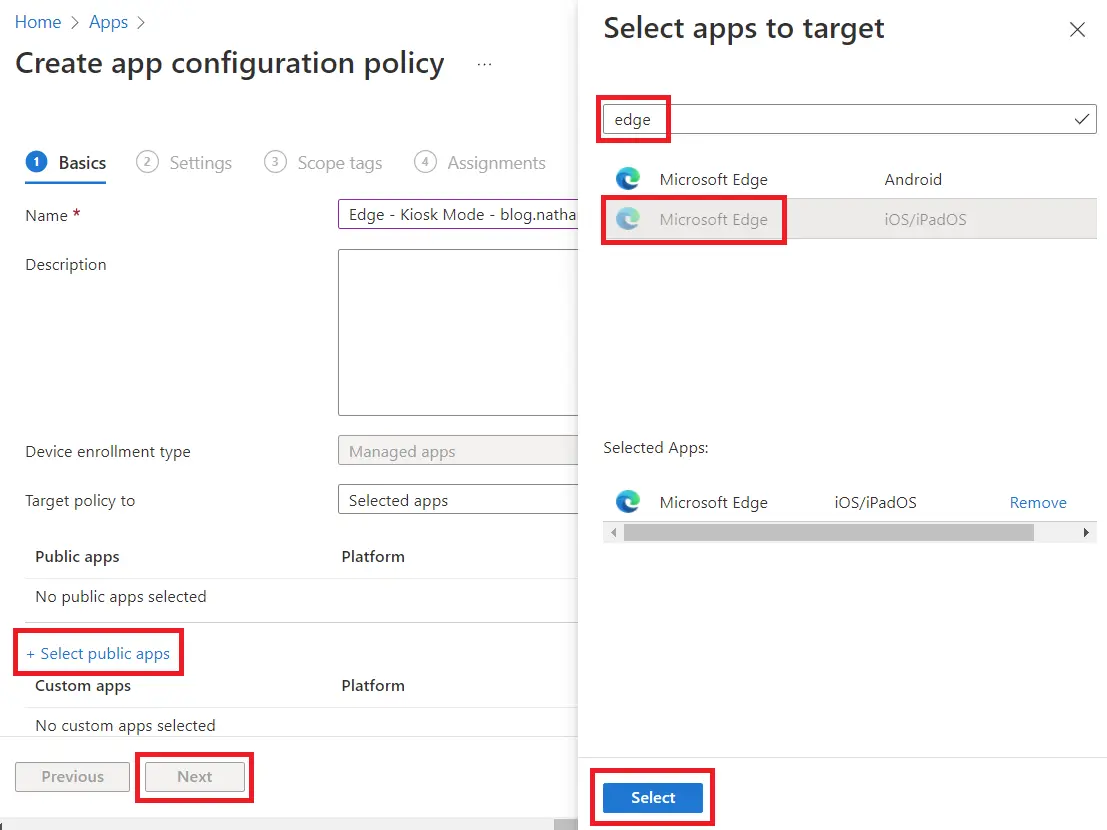
Task: Open the Target policy to dropdown
Action: pos(458,501)
